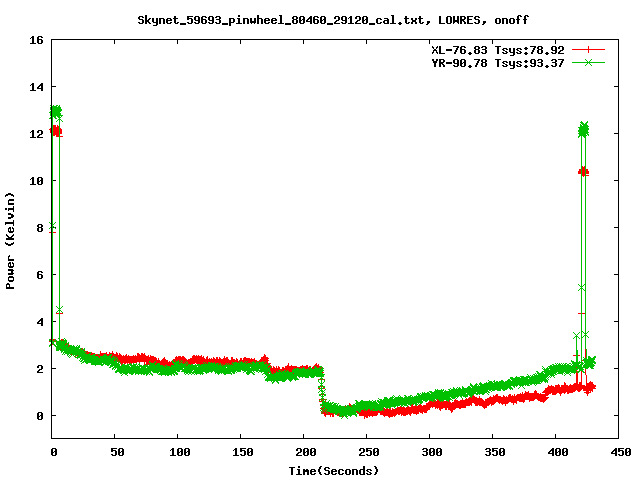Click the y-axis tick label 12
The width and height of the screenshot is (640, 480).
click(x=36, y=134)
